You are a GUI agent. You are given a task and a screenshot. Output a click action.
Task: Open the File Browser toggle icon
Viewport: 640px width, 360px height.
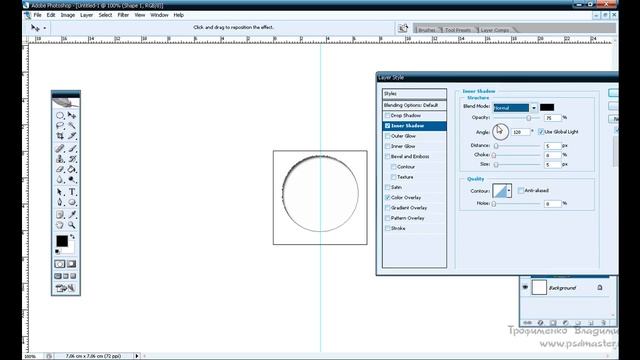403,28
